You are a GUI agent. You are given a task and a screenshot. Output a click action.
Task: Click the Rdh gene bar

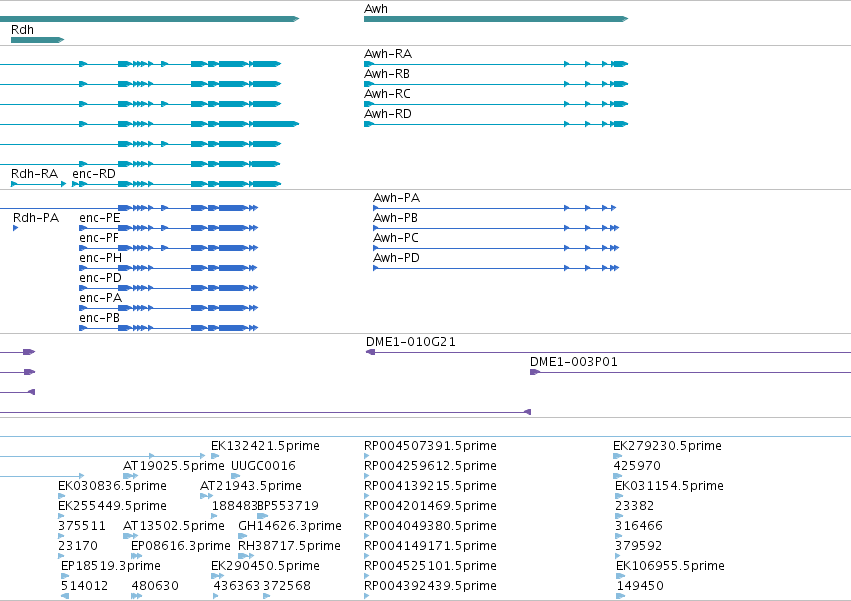tap(37, 40)
